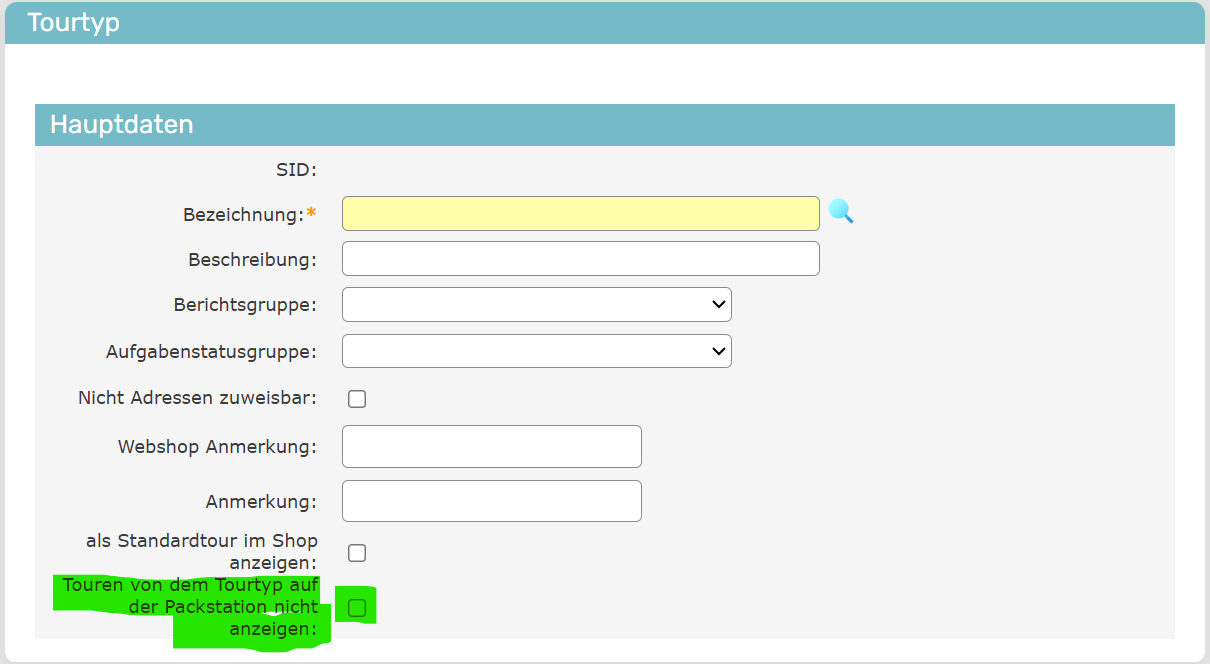
Task: Open the Berichtsgruppe dropdown
Action: (536, 305)
